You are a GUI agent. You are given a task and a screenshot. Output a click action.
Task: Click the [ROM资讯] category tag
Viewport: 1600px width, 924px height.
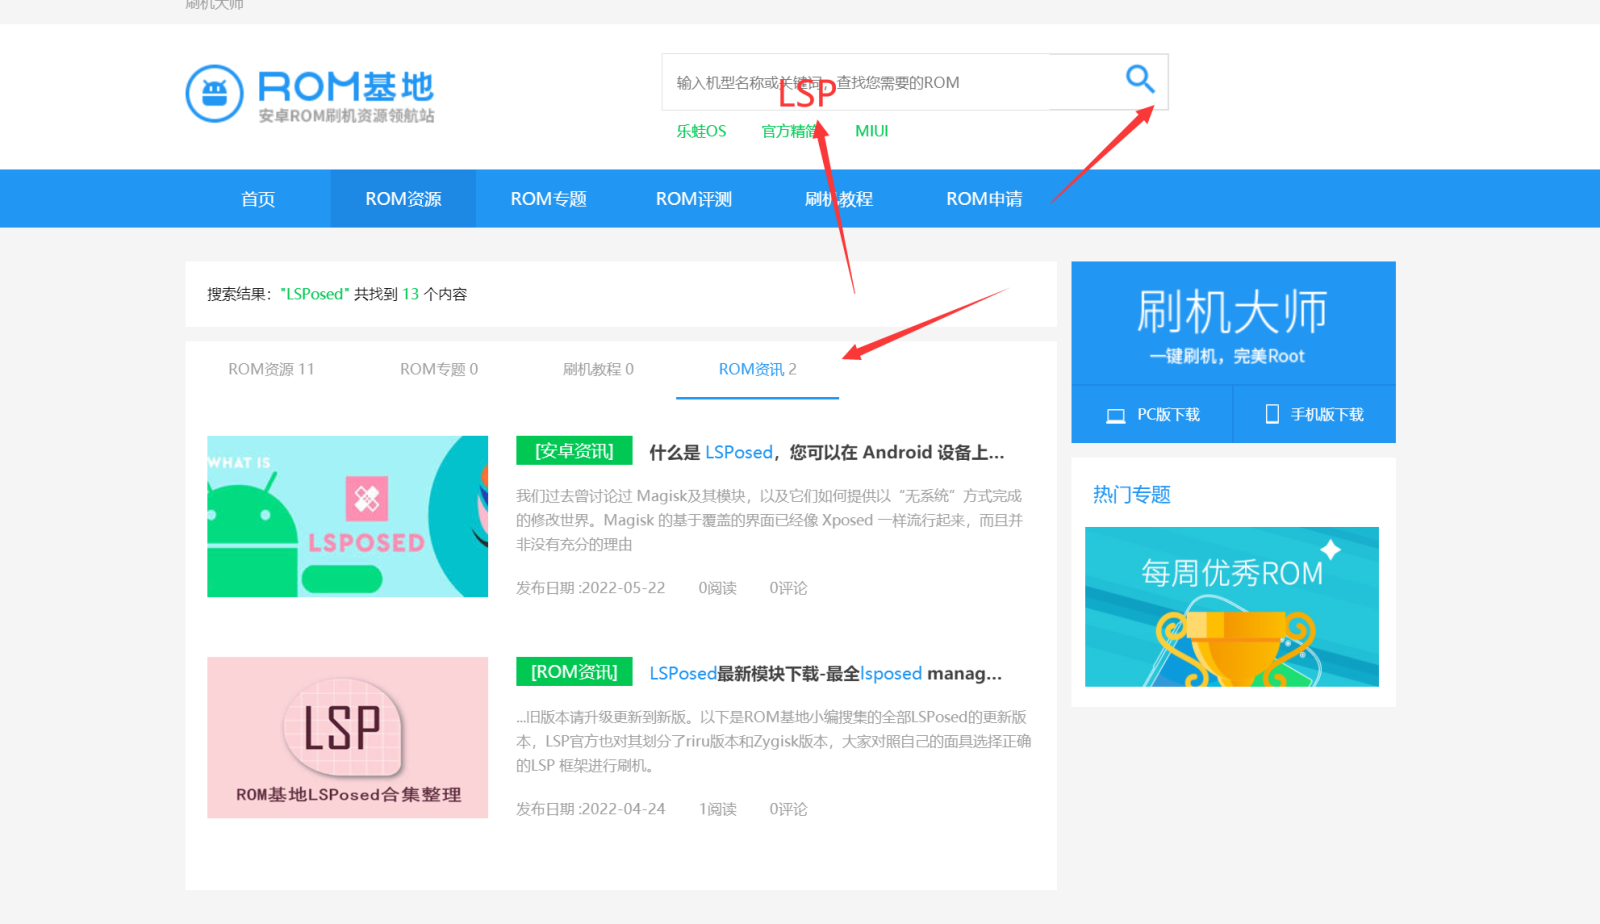pos(574,672)
